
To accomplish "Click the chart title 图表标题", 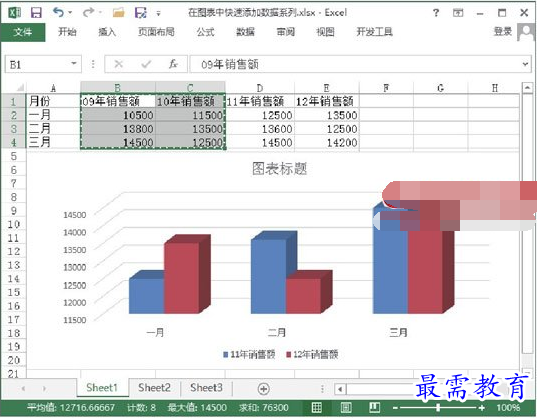I will 279,168.
